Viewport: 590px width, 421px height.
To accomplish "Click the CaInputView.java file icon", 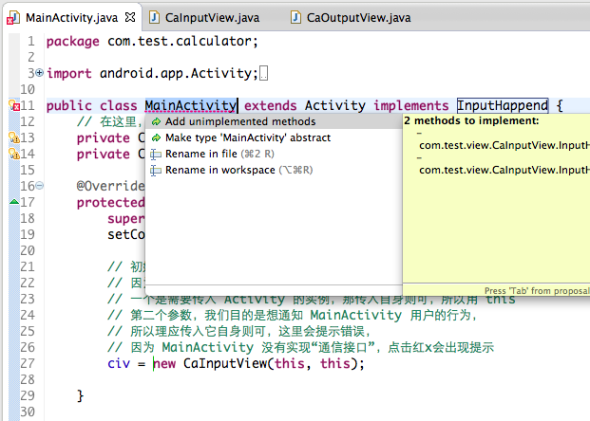I will (154, 17).
